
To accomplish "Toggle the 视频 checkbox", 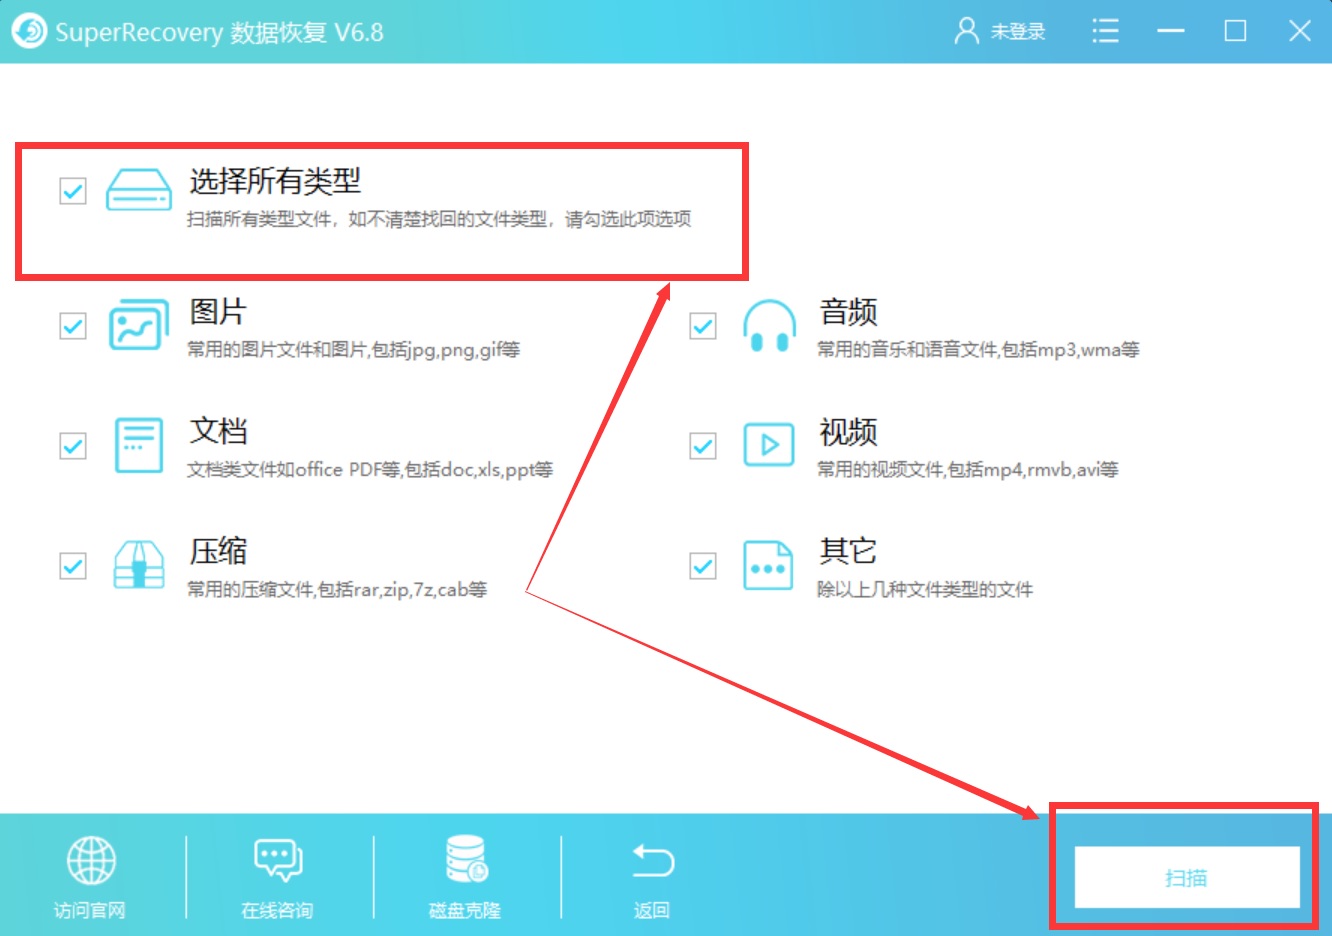I will pyautogui.click(x=702, y=445).
